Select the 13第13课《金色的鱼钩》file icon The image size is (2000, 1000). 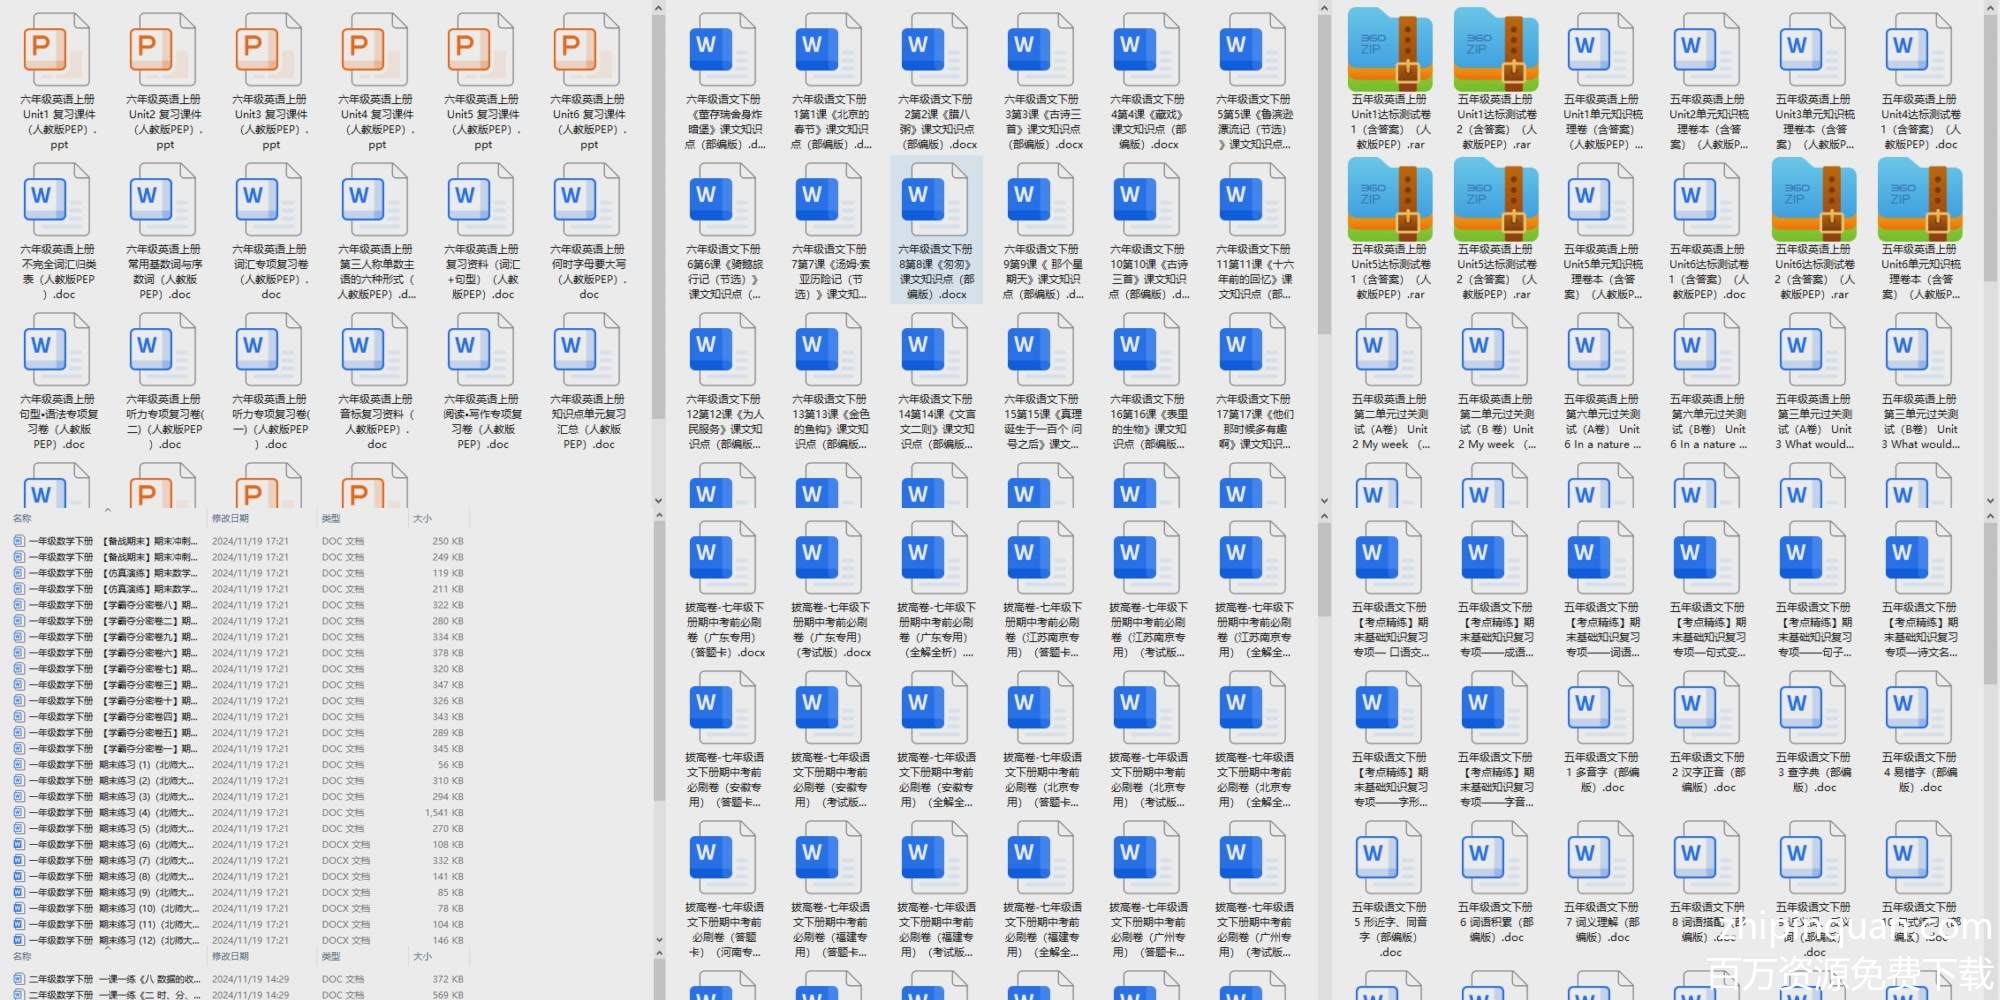[x=830, y=349]
